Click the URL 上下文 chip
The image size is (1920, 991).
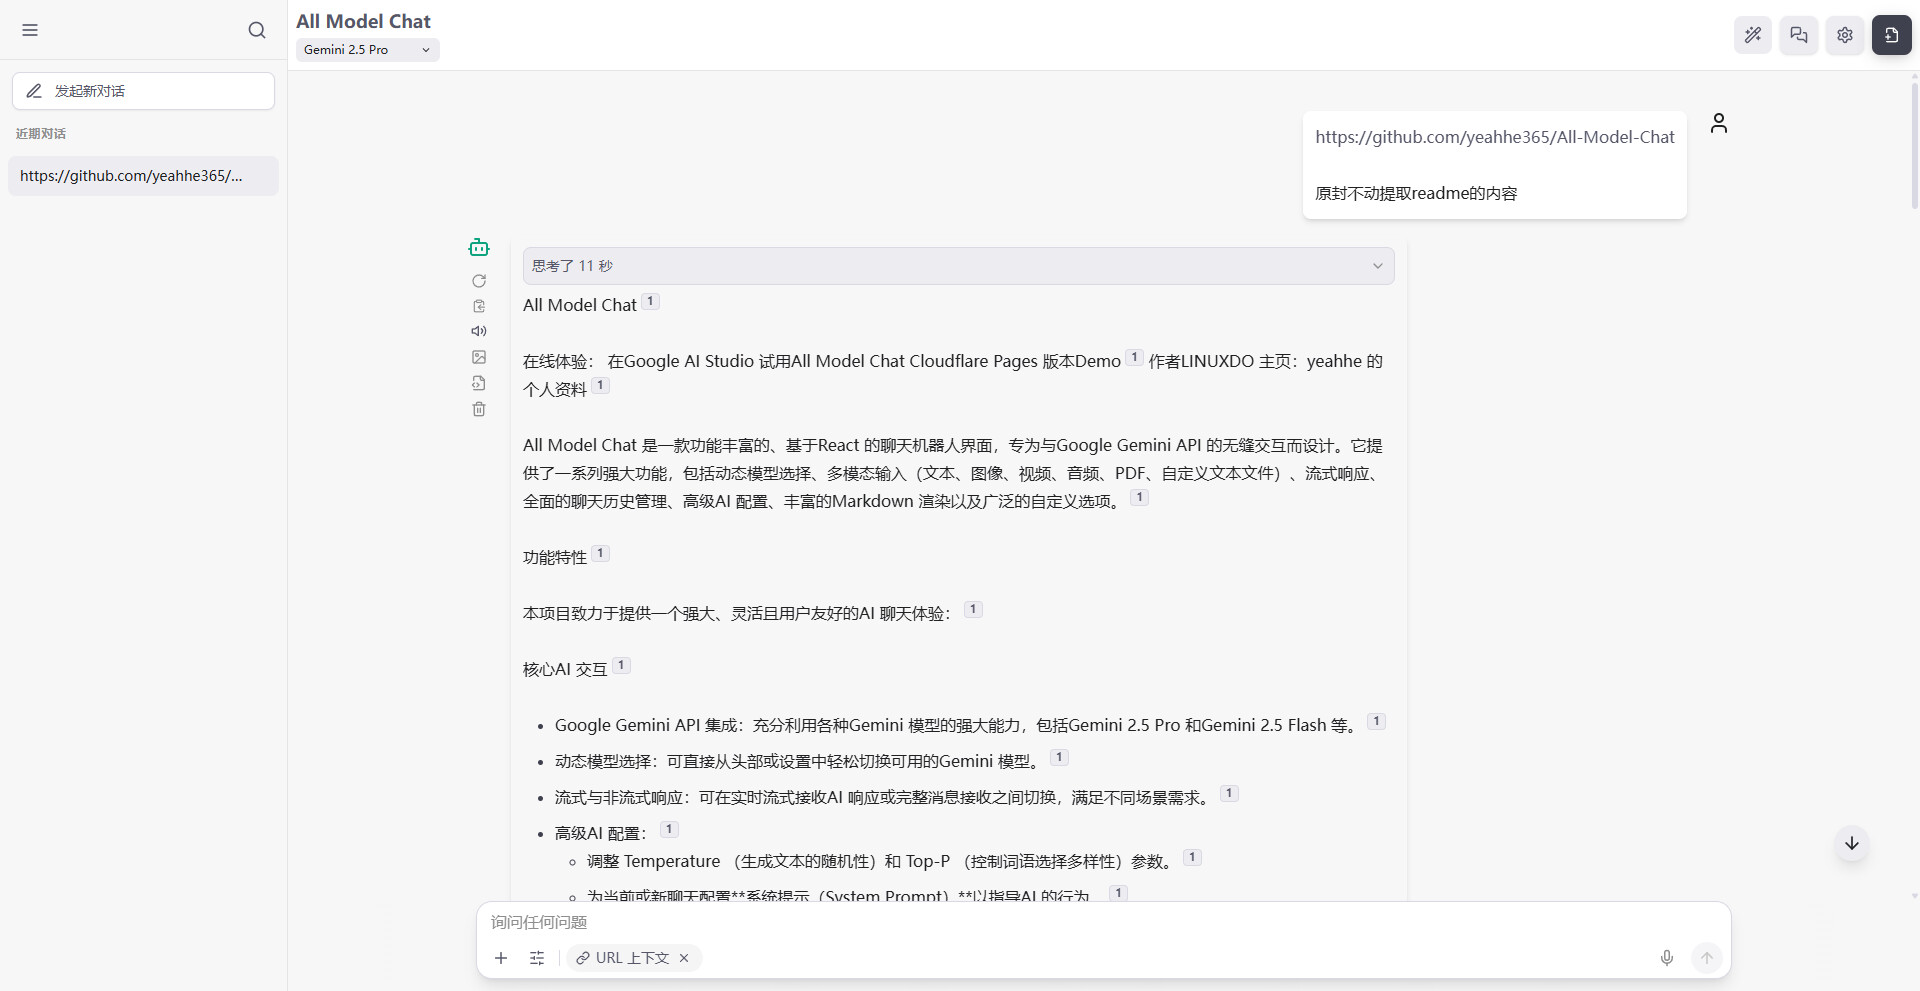click(633, 958)
